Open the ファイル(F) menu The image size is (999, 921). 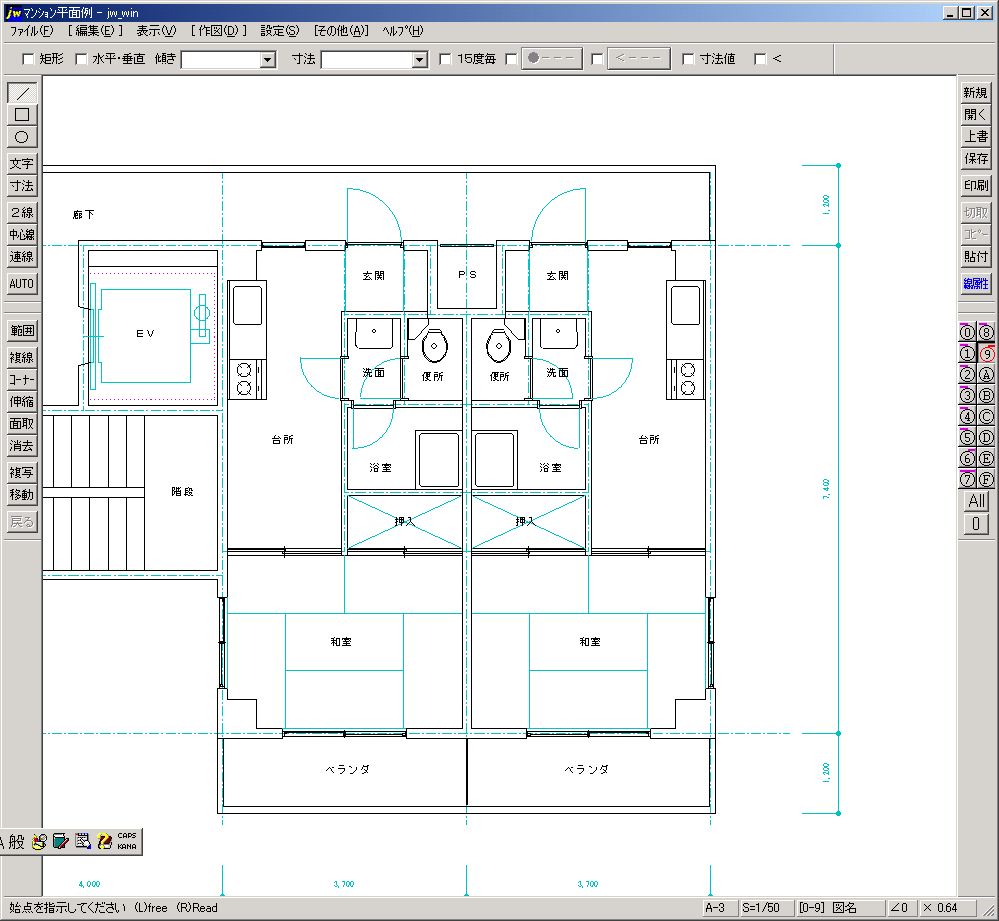[x=32, y=31]
